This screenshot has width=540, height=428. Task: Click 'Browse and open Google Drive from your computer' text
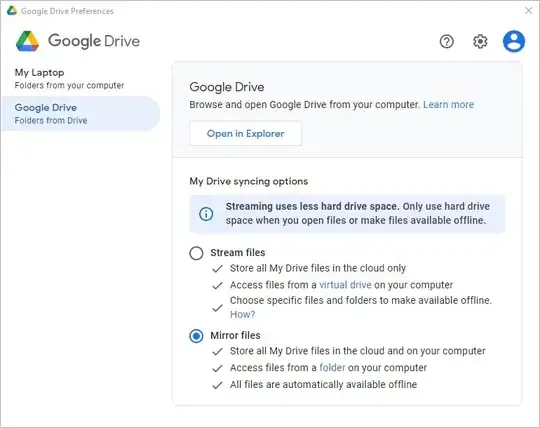(304, 104)
